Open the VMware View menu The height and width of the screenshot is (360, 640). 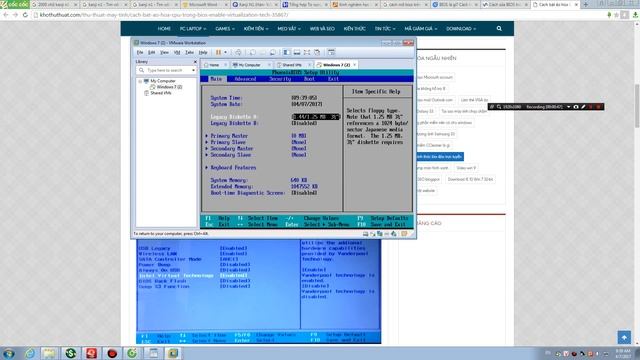(x=164, y=53)
